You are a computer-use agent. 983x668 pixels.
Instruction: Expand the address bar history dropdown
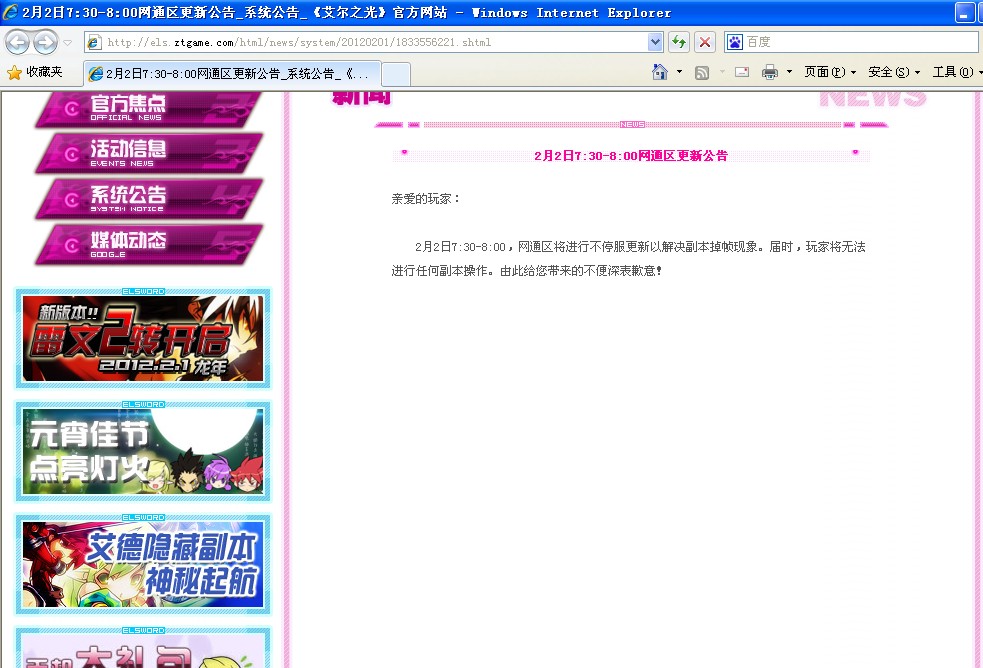coord(655,43)
